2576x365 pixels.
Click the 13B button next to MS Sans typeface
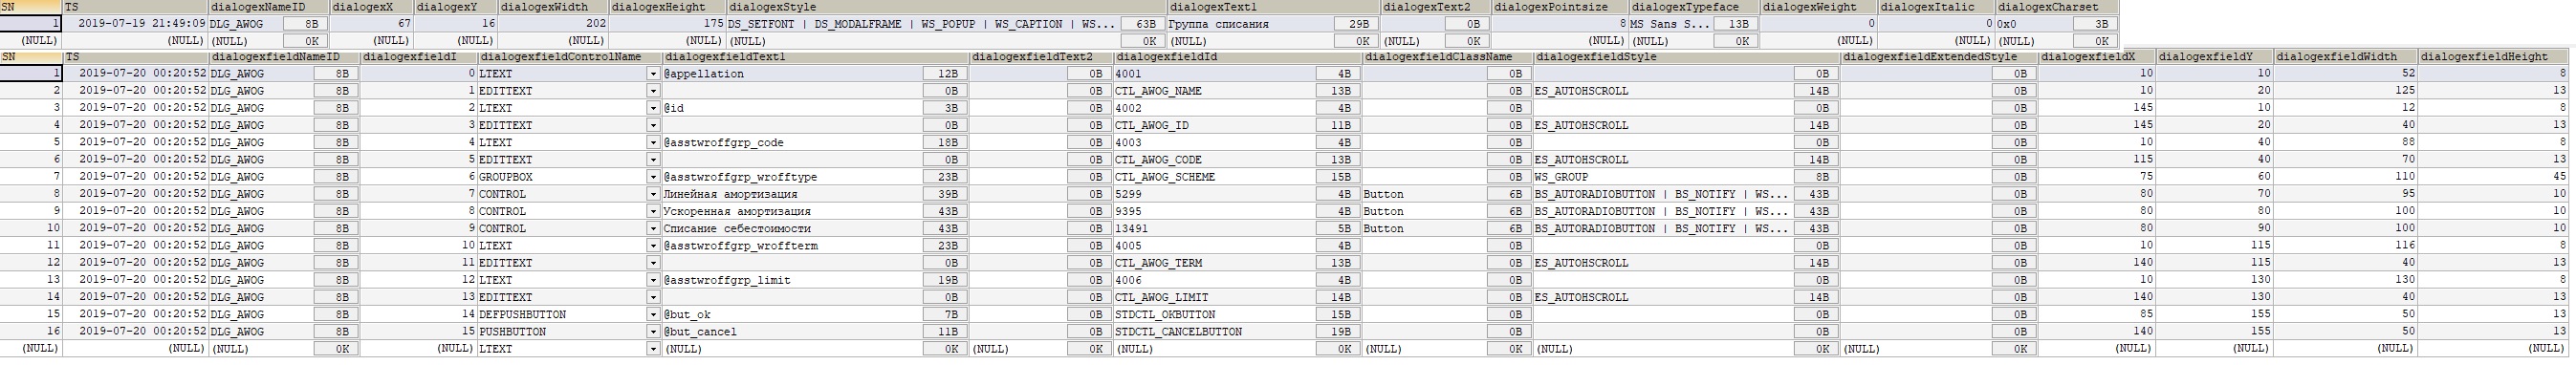click(1738, 24)
